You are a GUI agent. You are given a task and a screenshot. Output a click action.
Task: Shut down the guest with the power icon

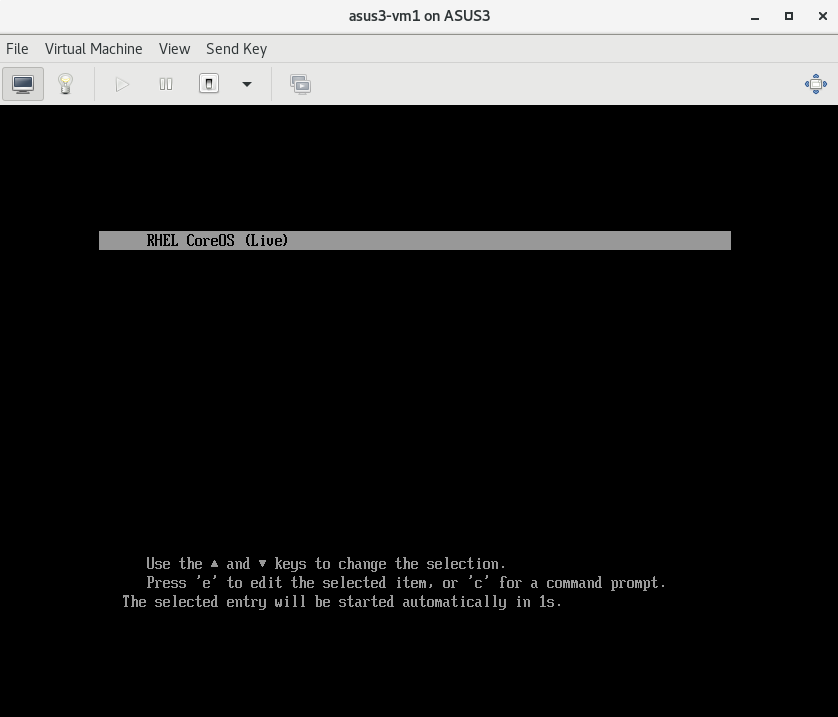[x=208, y=84]
